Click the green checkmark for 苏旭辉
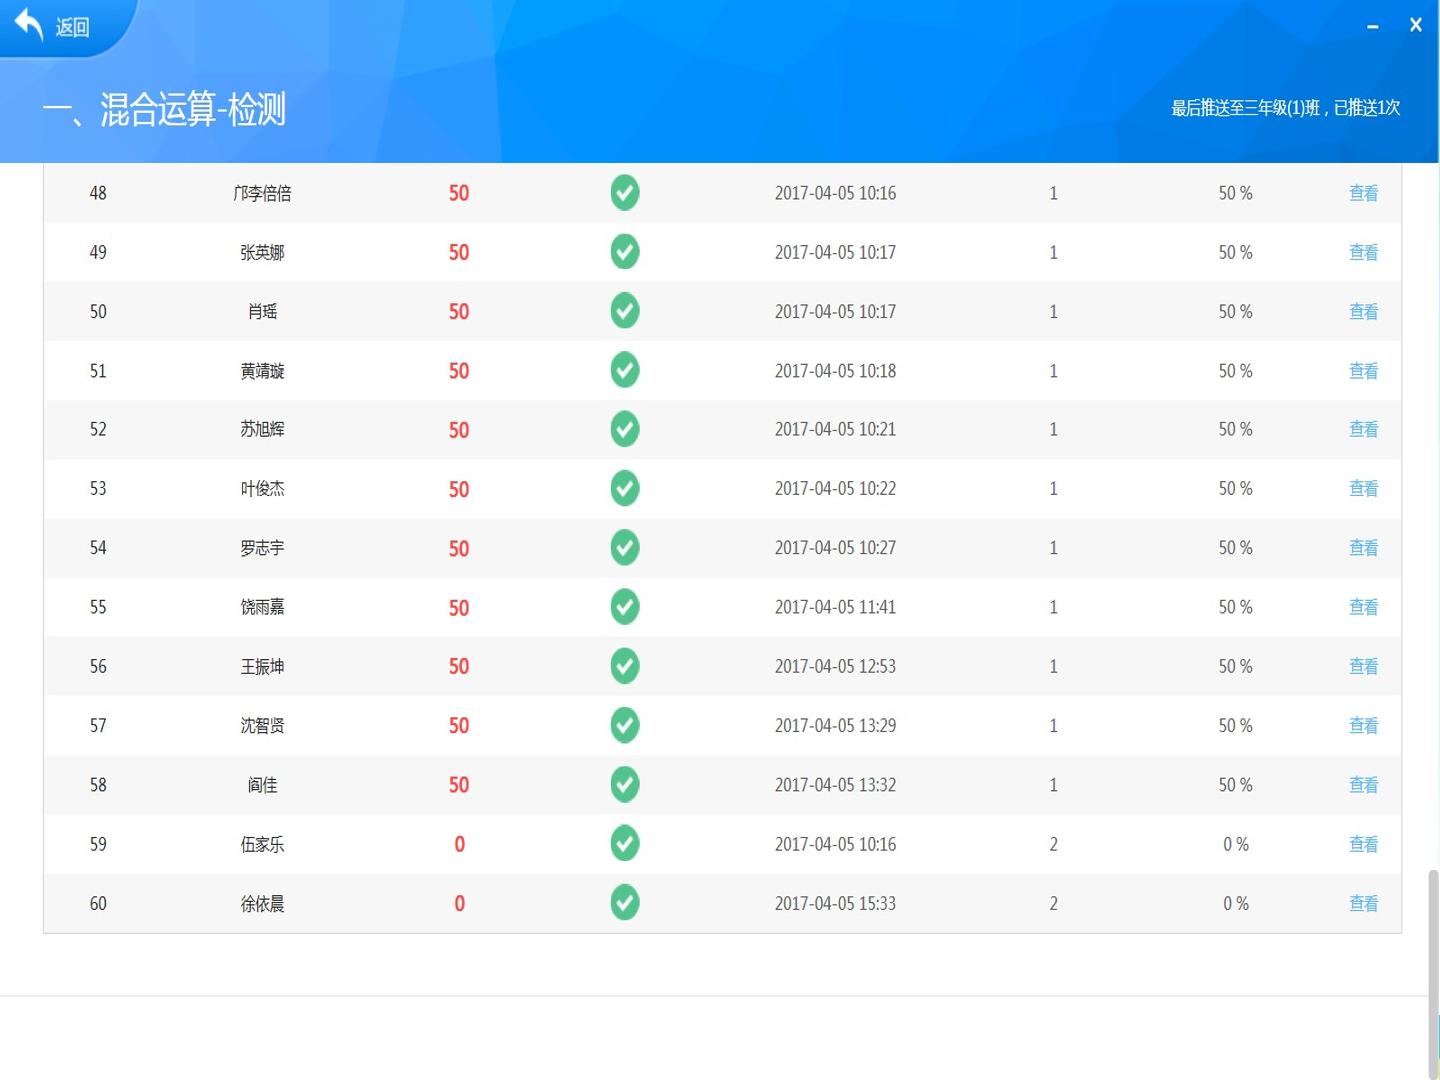 click(625, 429)
